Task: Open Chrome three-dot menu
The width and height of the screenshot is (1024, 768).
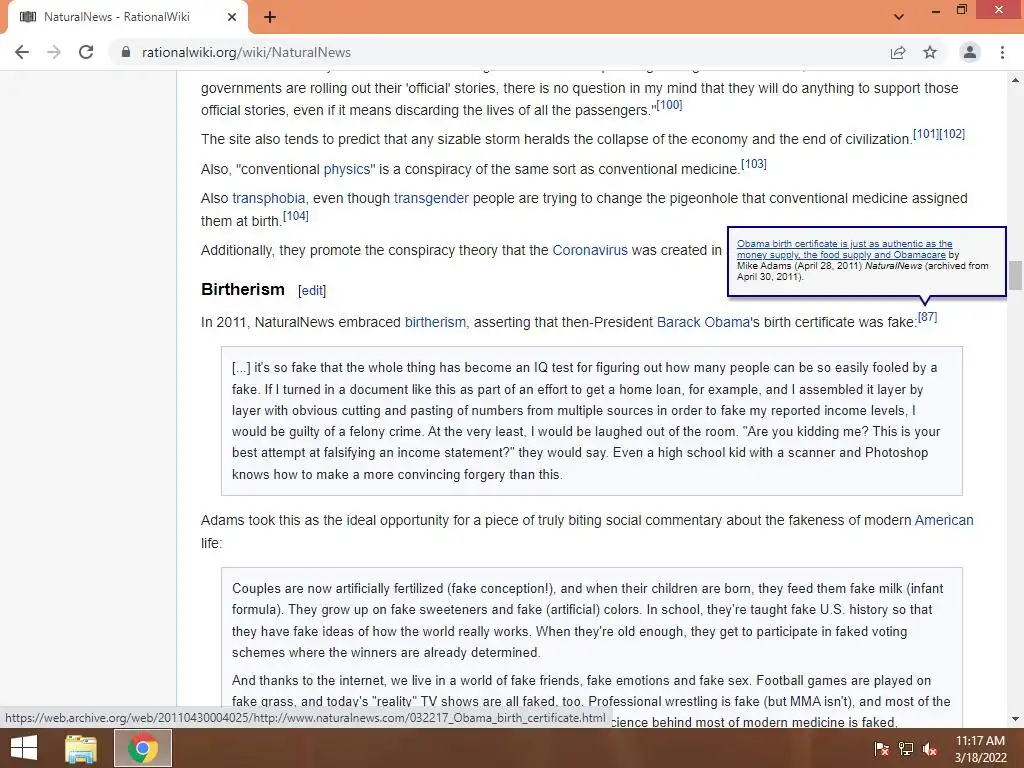Action: [1002, 52]
